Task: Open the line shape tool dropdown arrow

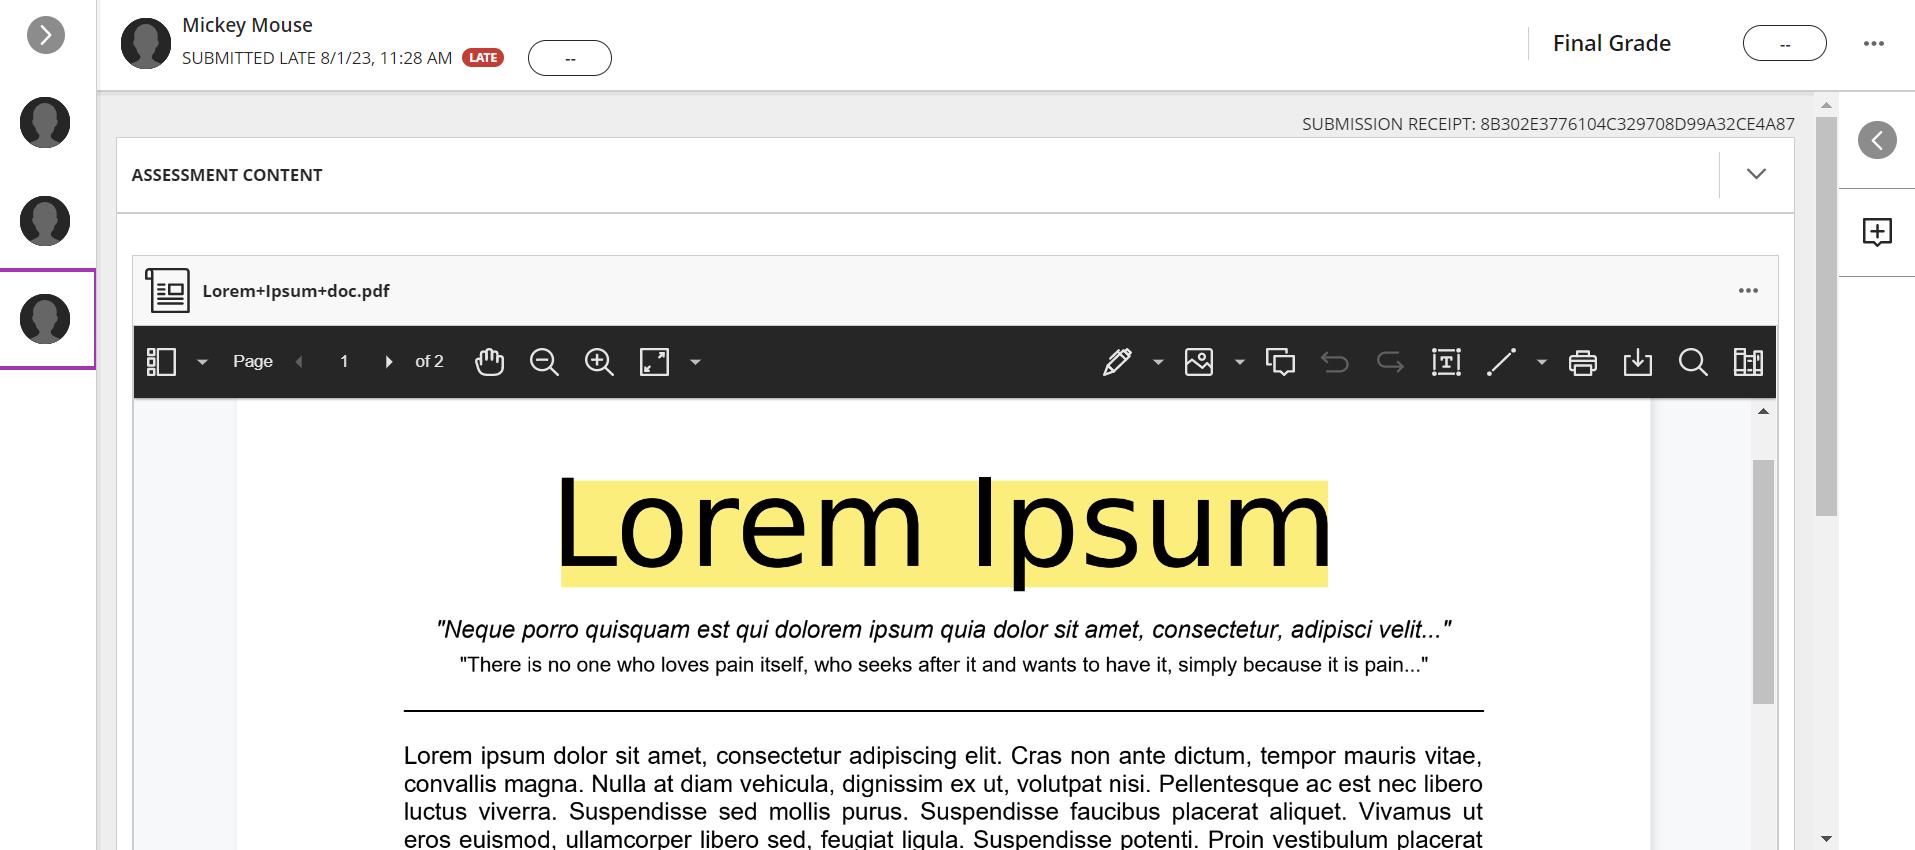Action: coord(1541,362)
